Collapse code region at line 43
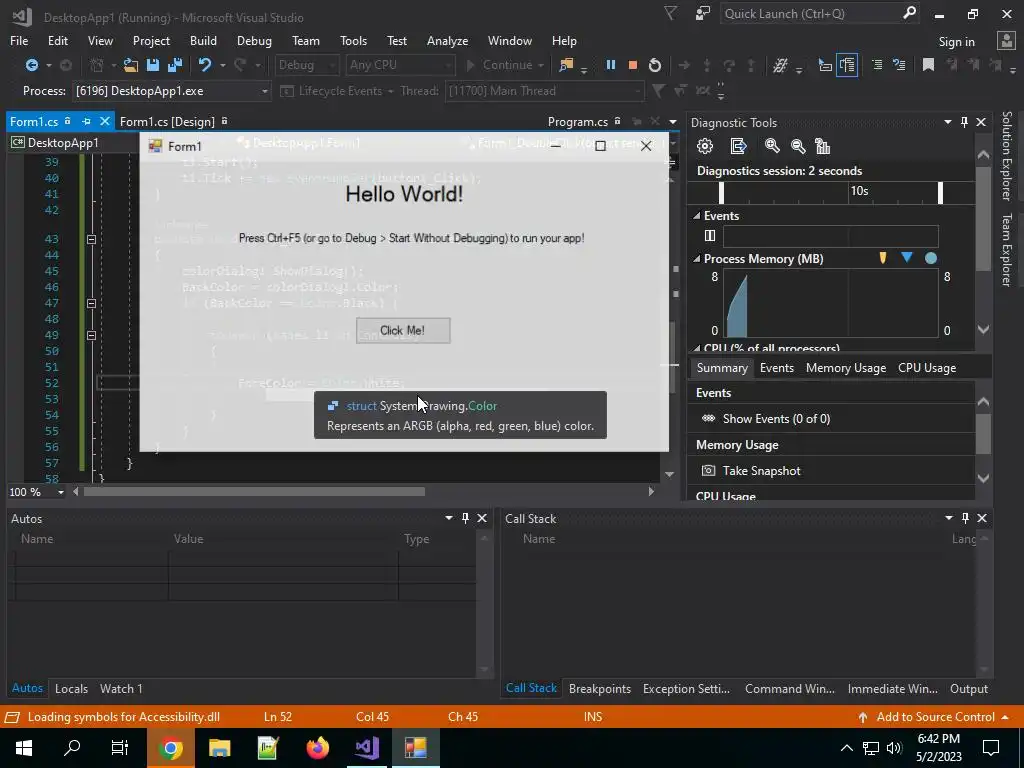Viewport: 1024px width, 768px height. tap(91, 240)
